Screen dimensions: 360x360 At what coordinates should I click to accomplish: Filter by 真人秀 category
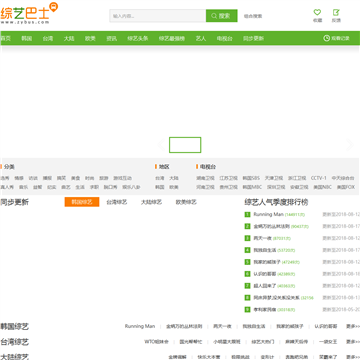point(7,187)
